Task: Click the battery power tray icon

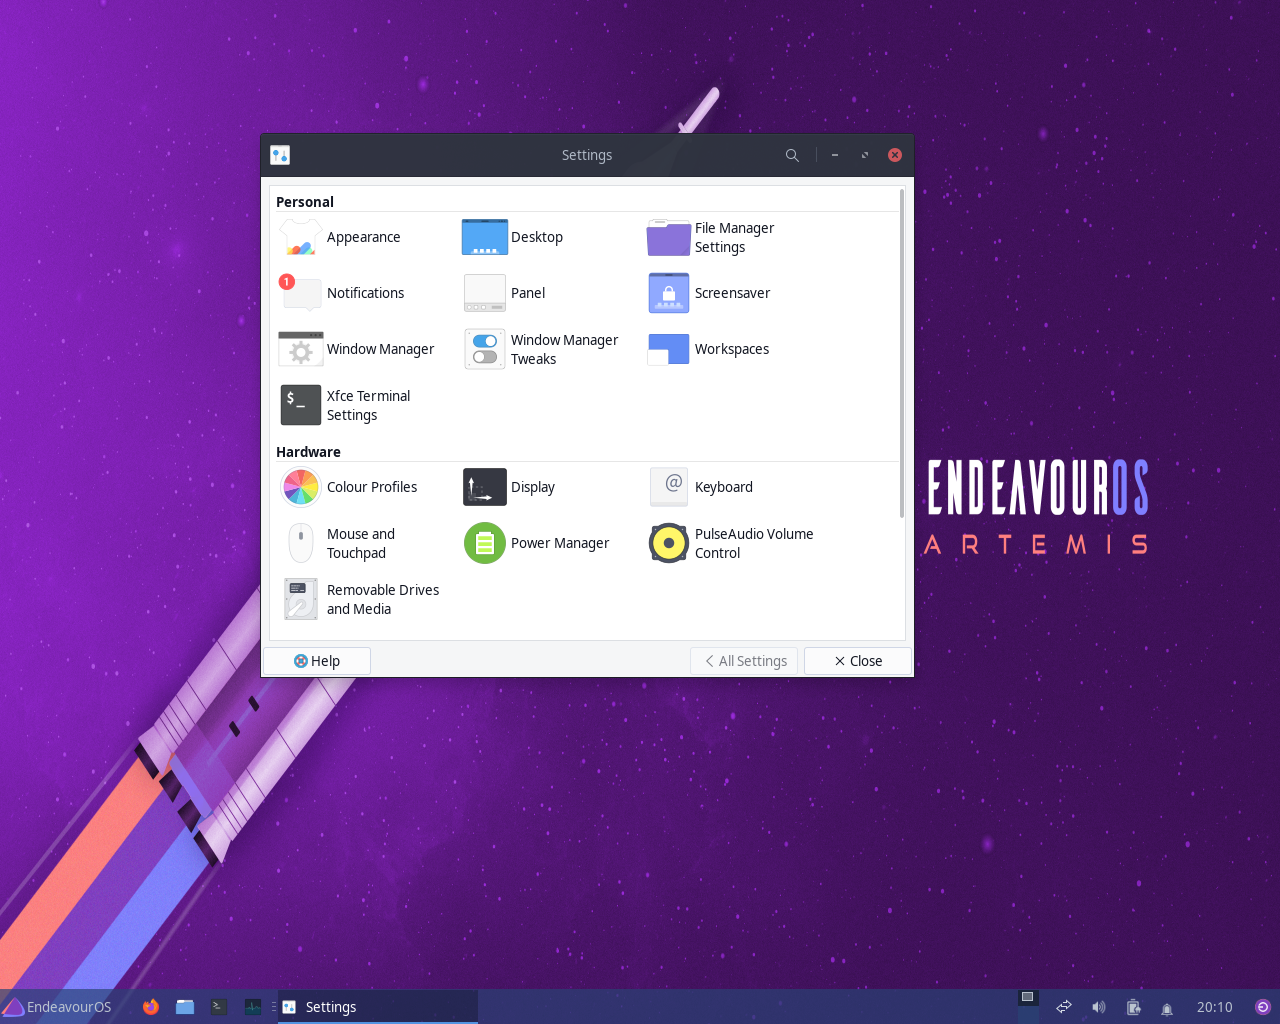Action: click(1133, 1007)
